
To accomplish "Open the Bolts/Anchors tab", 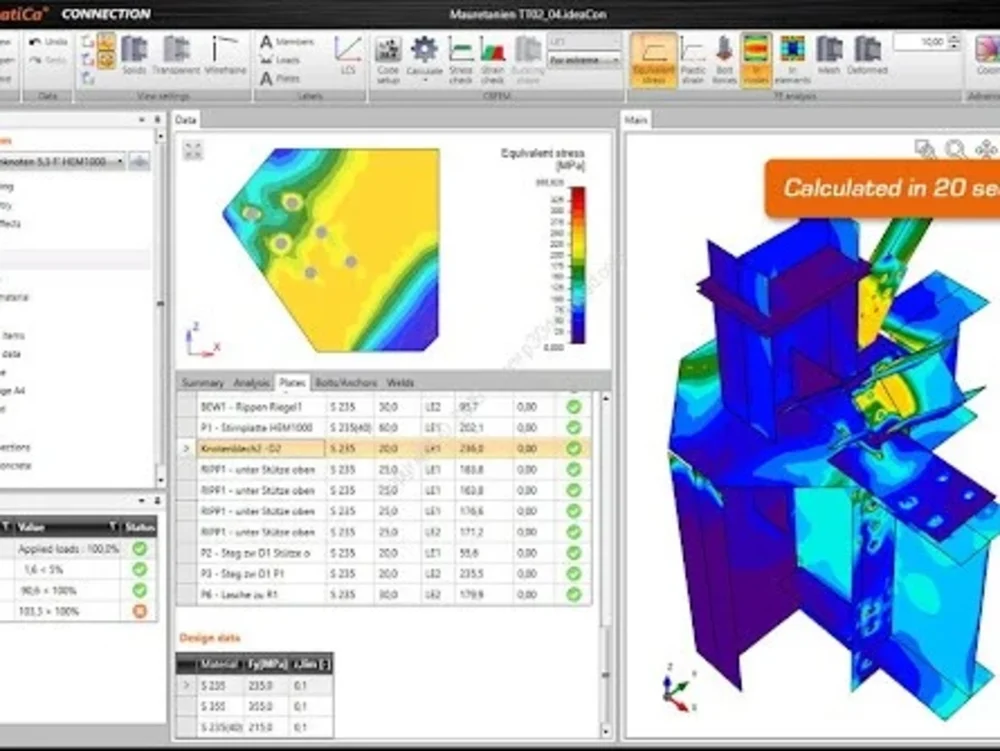I will pos(346,383).
